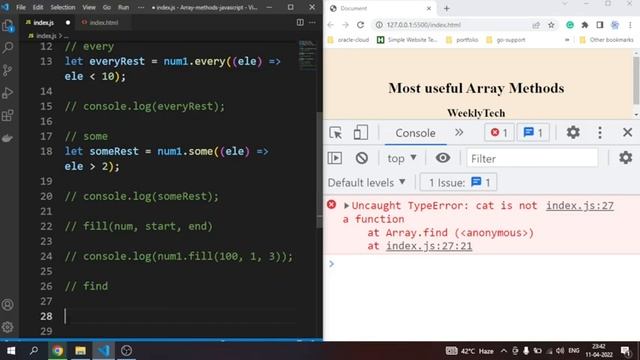Open the Chrome Extensions puzzle icon
The image size is (640, 360).
[x=584, y=25]
